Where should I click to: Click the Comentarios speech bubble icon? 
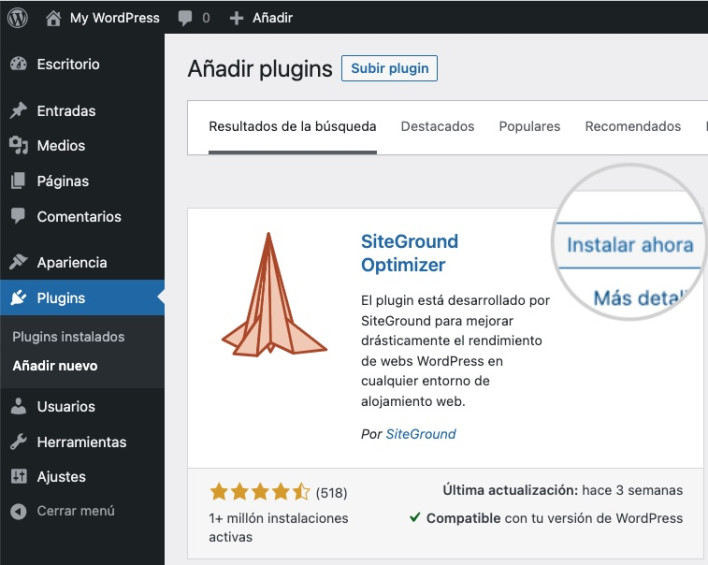coord(19,216)
